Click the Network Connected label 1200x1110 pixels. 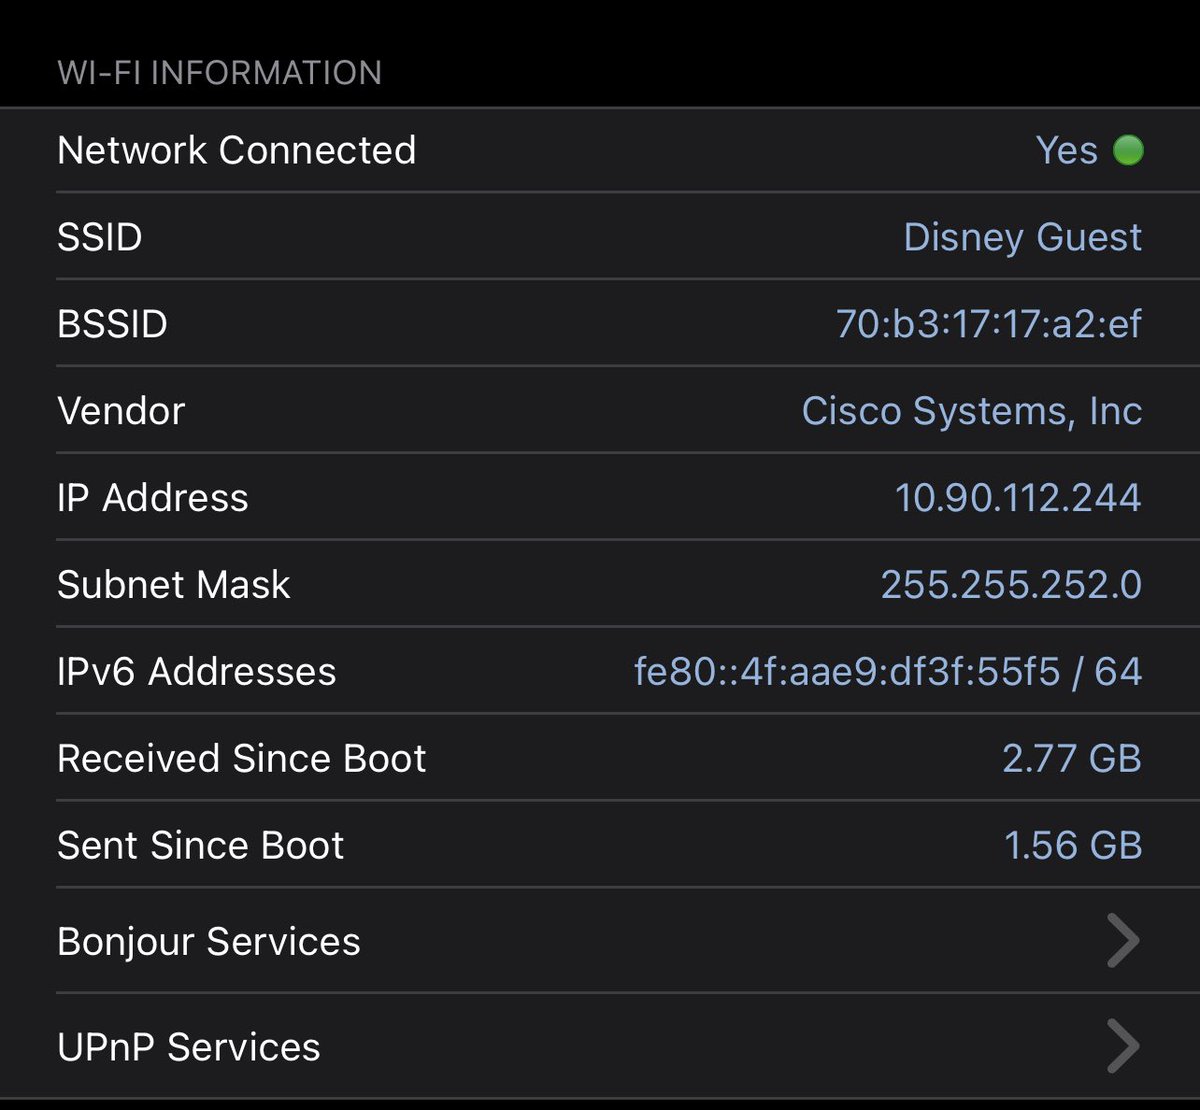point(237,151)
